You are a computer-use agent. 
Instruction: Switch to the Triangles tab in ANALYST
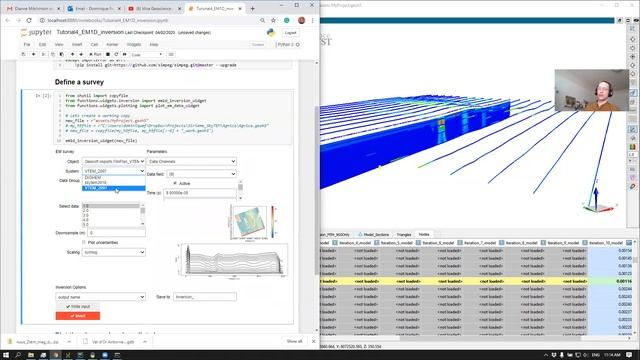(x=404, y=235)
